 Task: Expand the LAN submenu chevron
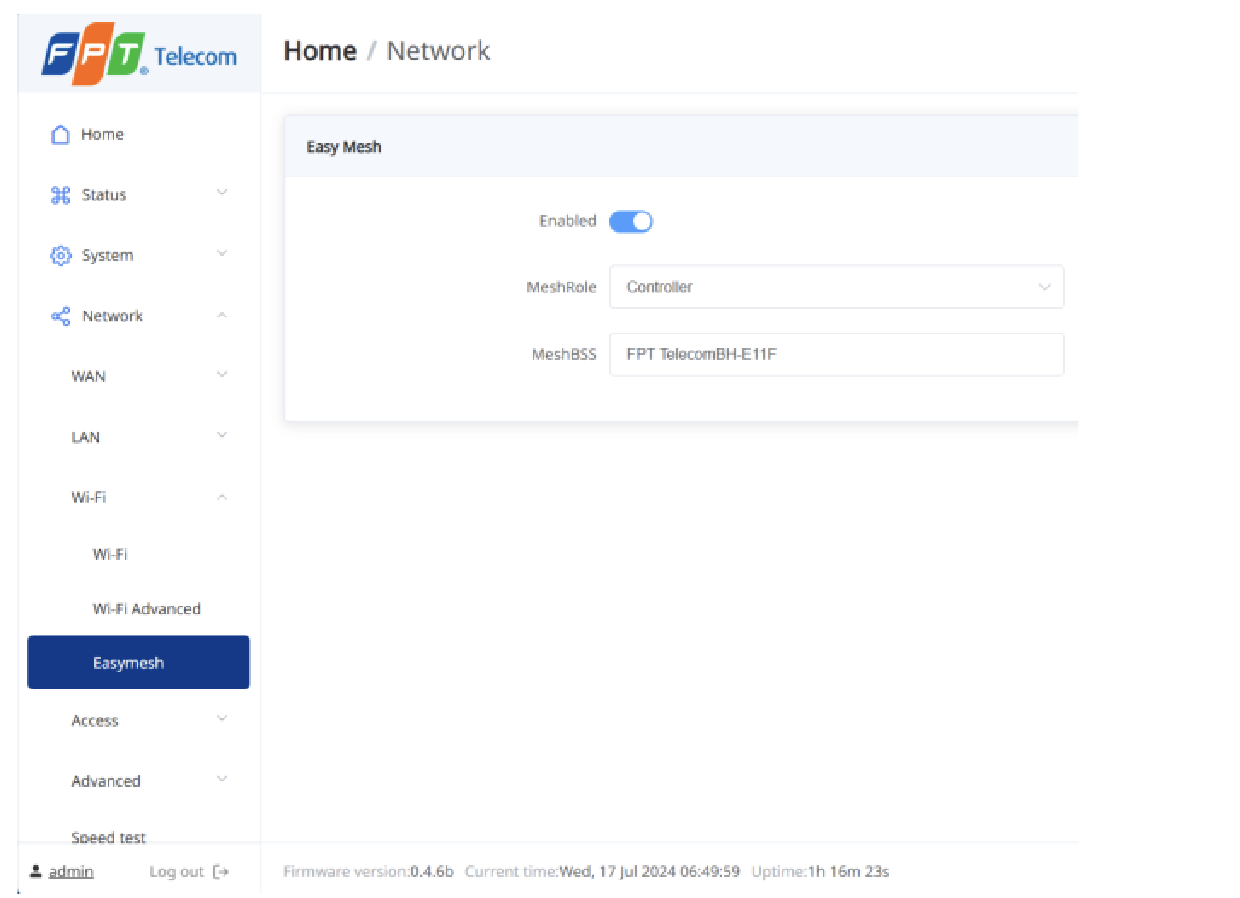[222, 436]
